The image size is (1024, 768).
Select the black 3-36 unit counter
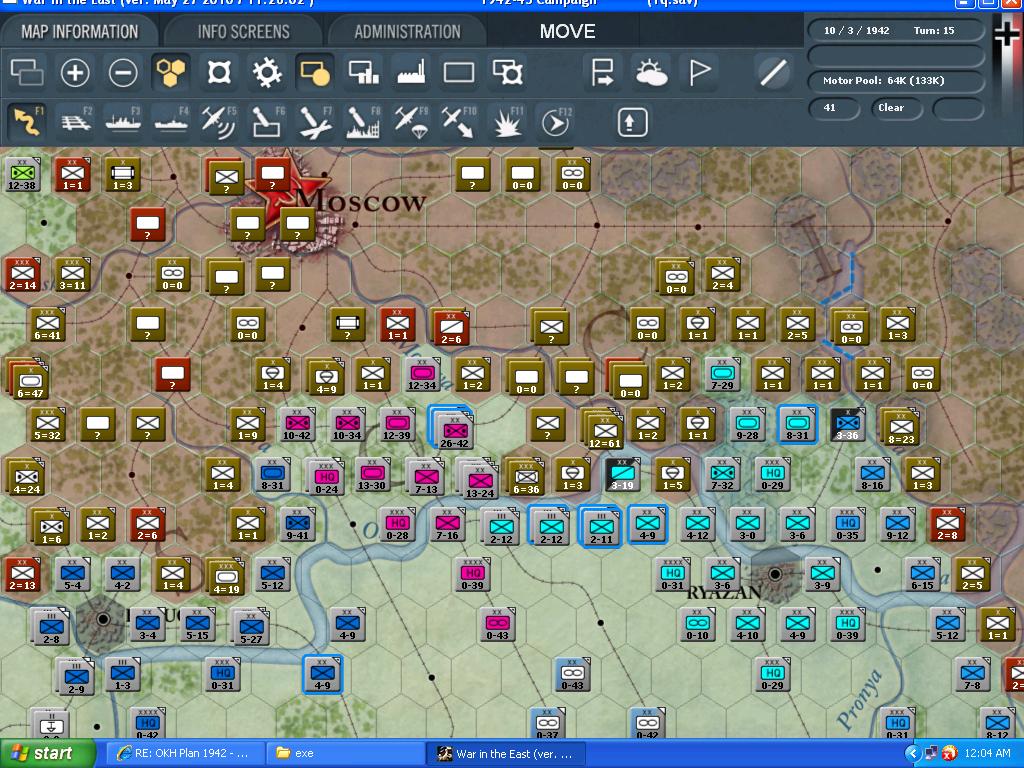(x=848, y=424)
